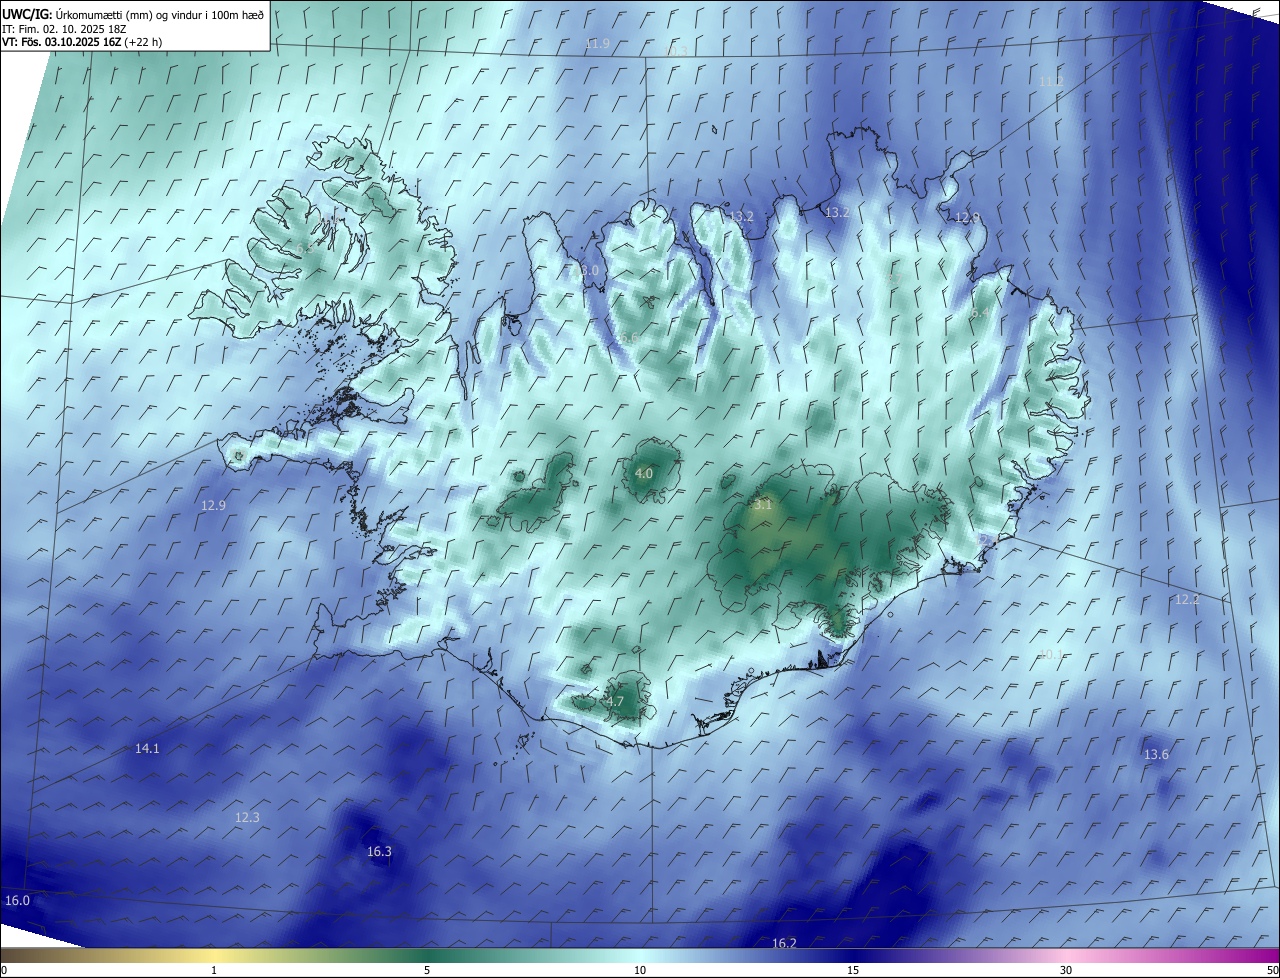1280x978 pixels.
Task: Click the 4.0 value on the glacier
Action: click(644, 474)
